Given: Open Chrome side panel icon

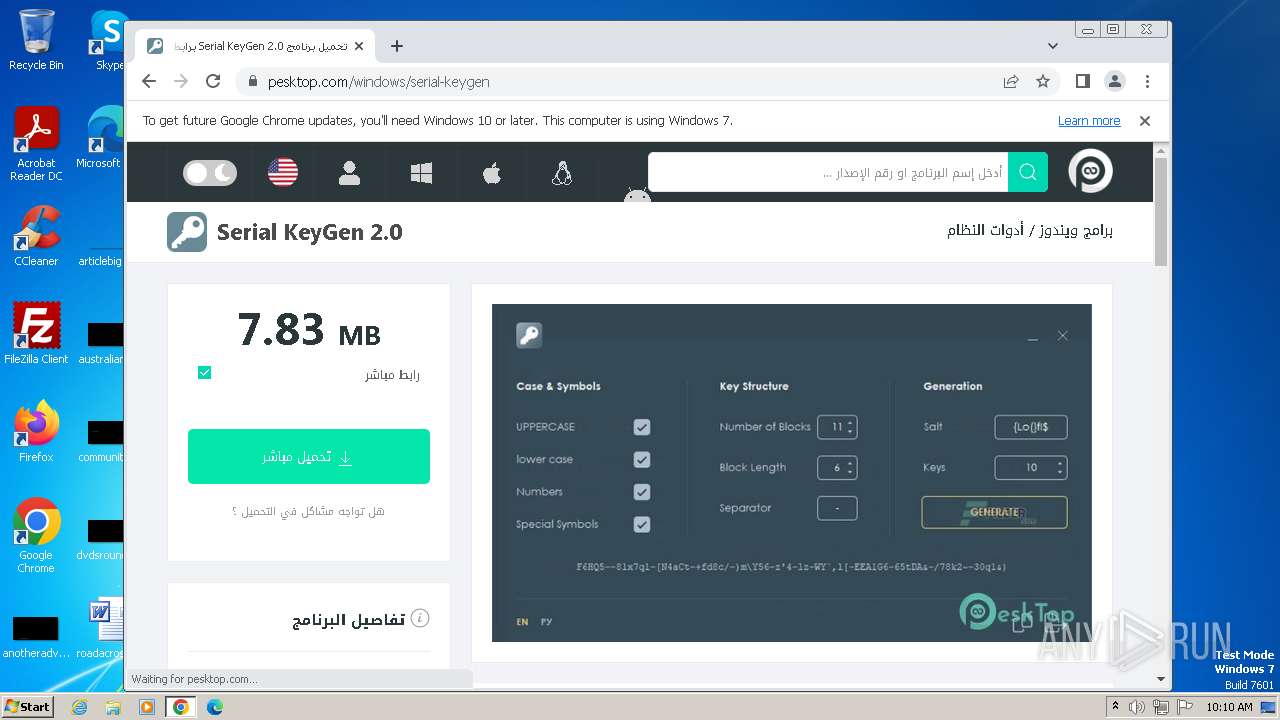Looking at the screenshot, I should point(1082,81).
